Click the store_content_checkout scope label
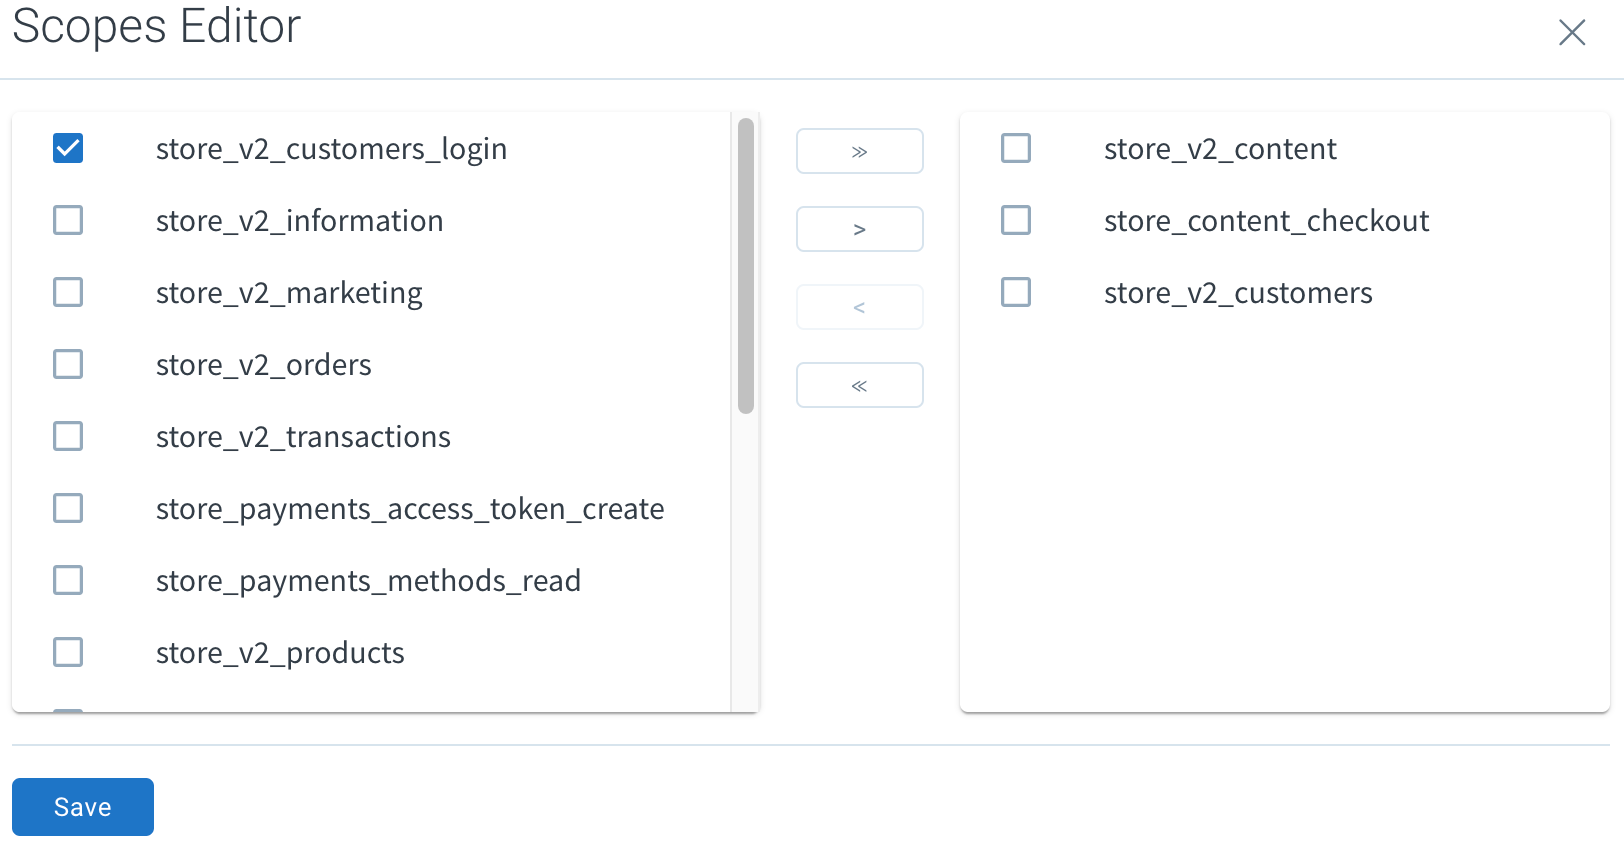This screenshot has height=850, width=1624. pyautogui.click(x=1266, y=221)
